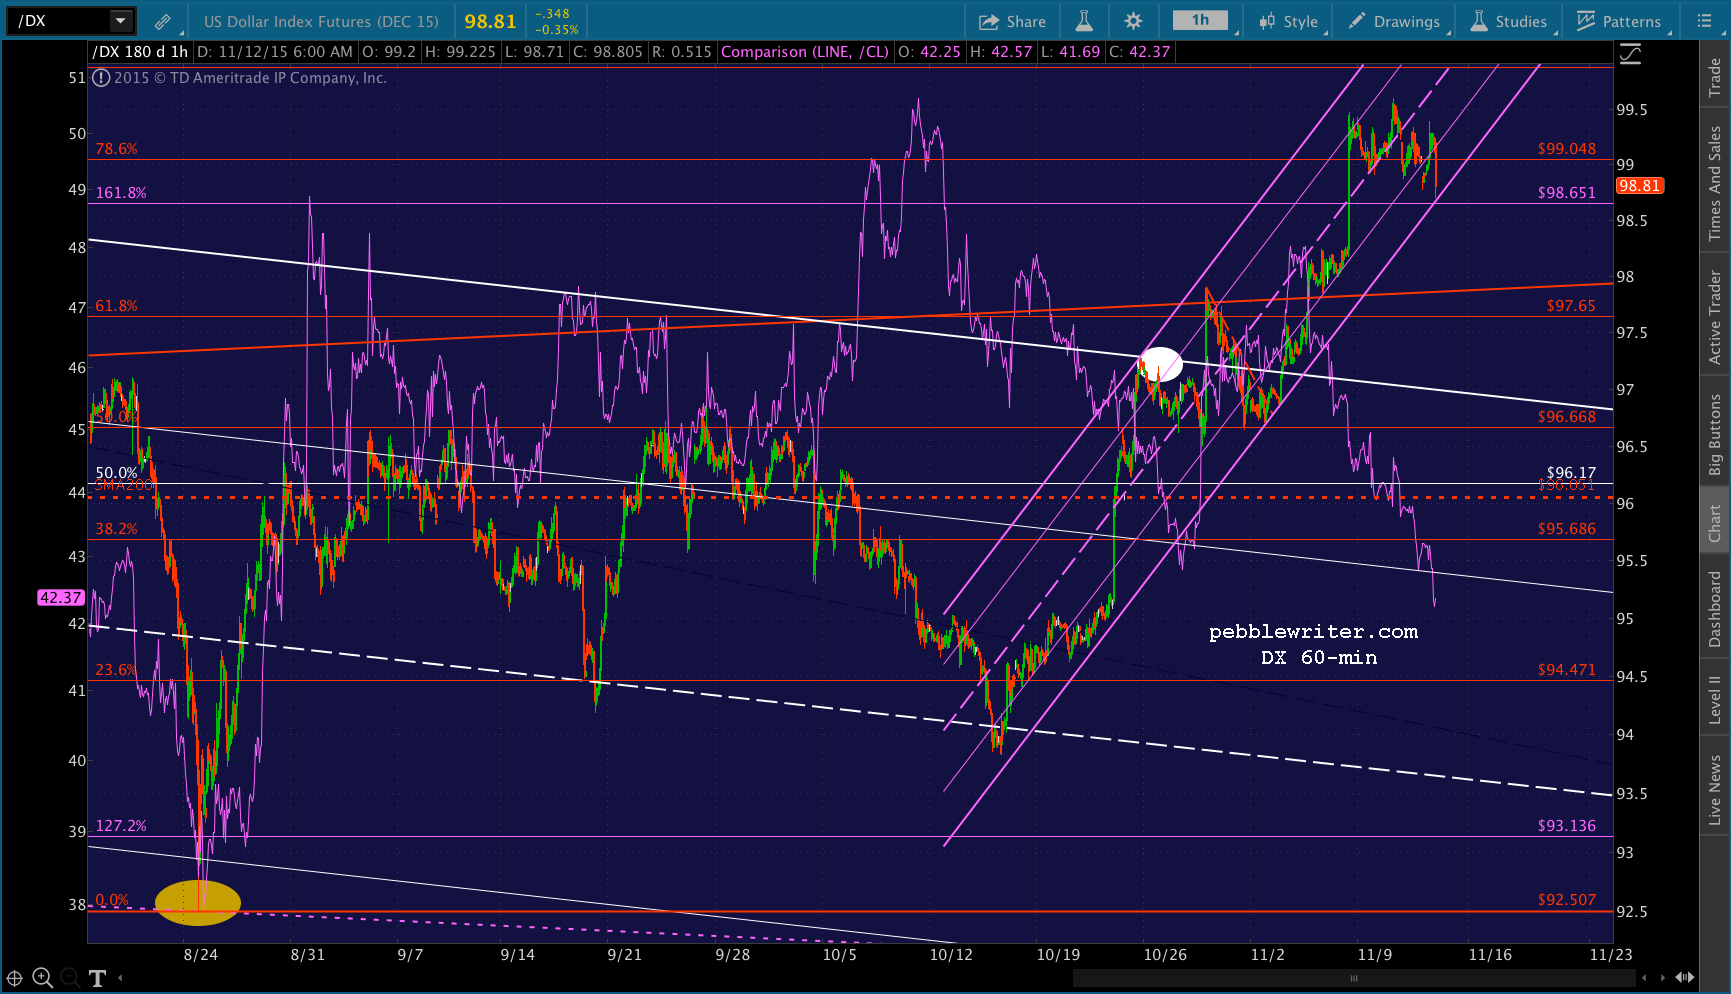Click the 61.8% retracement label
The image size is (1731, 994).
[x=116, y=306]
